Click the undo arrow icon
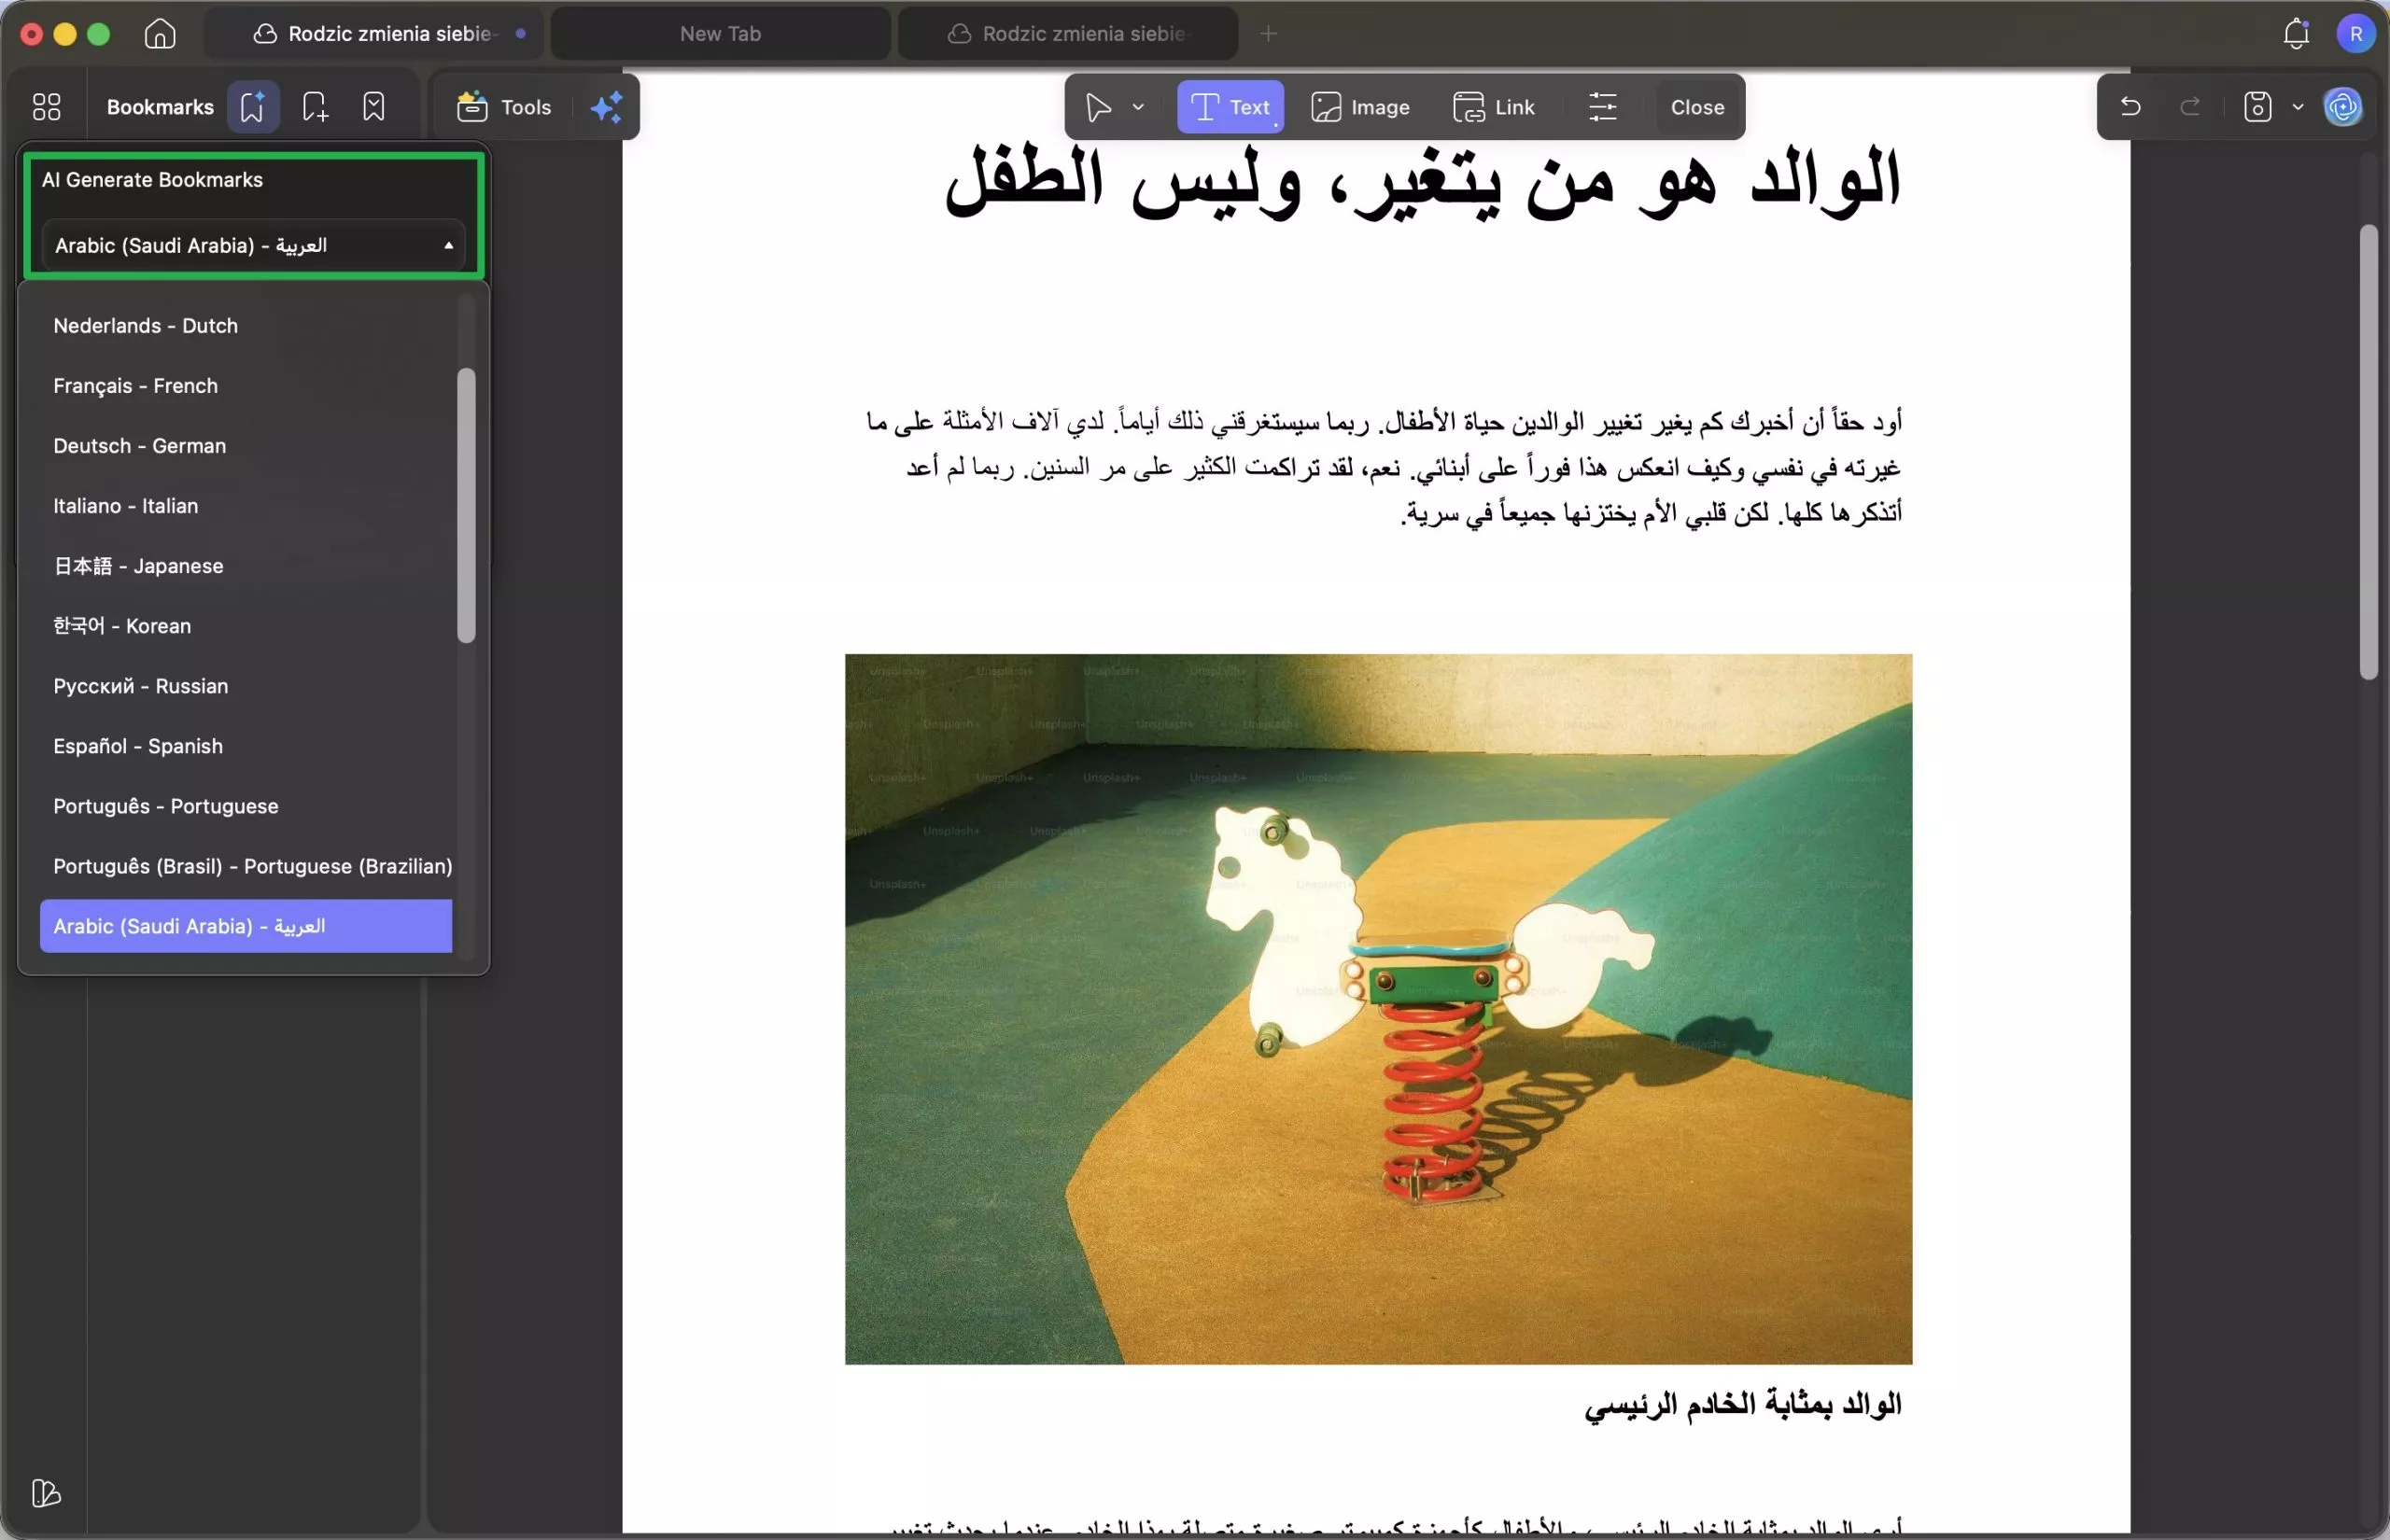This screenshot has width=2390, height=1540. point(2130,107)
